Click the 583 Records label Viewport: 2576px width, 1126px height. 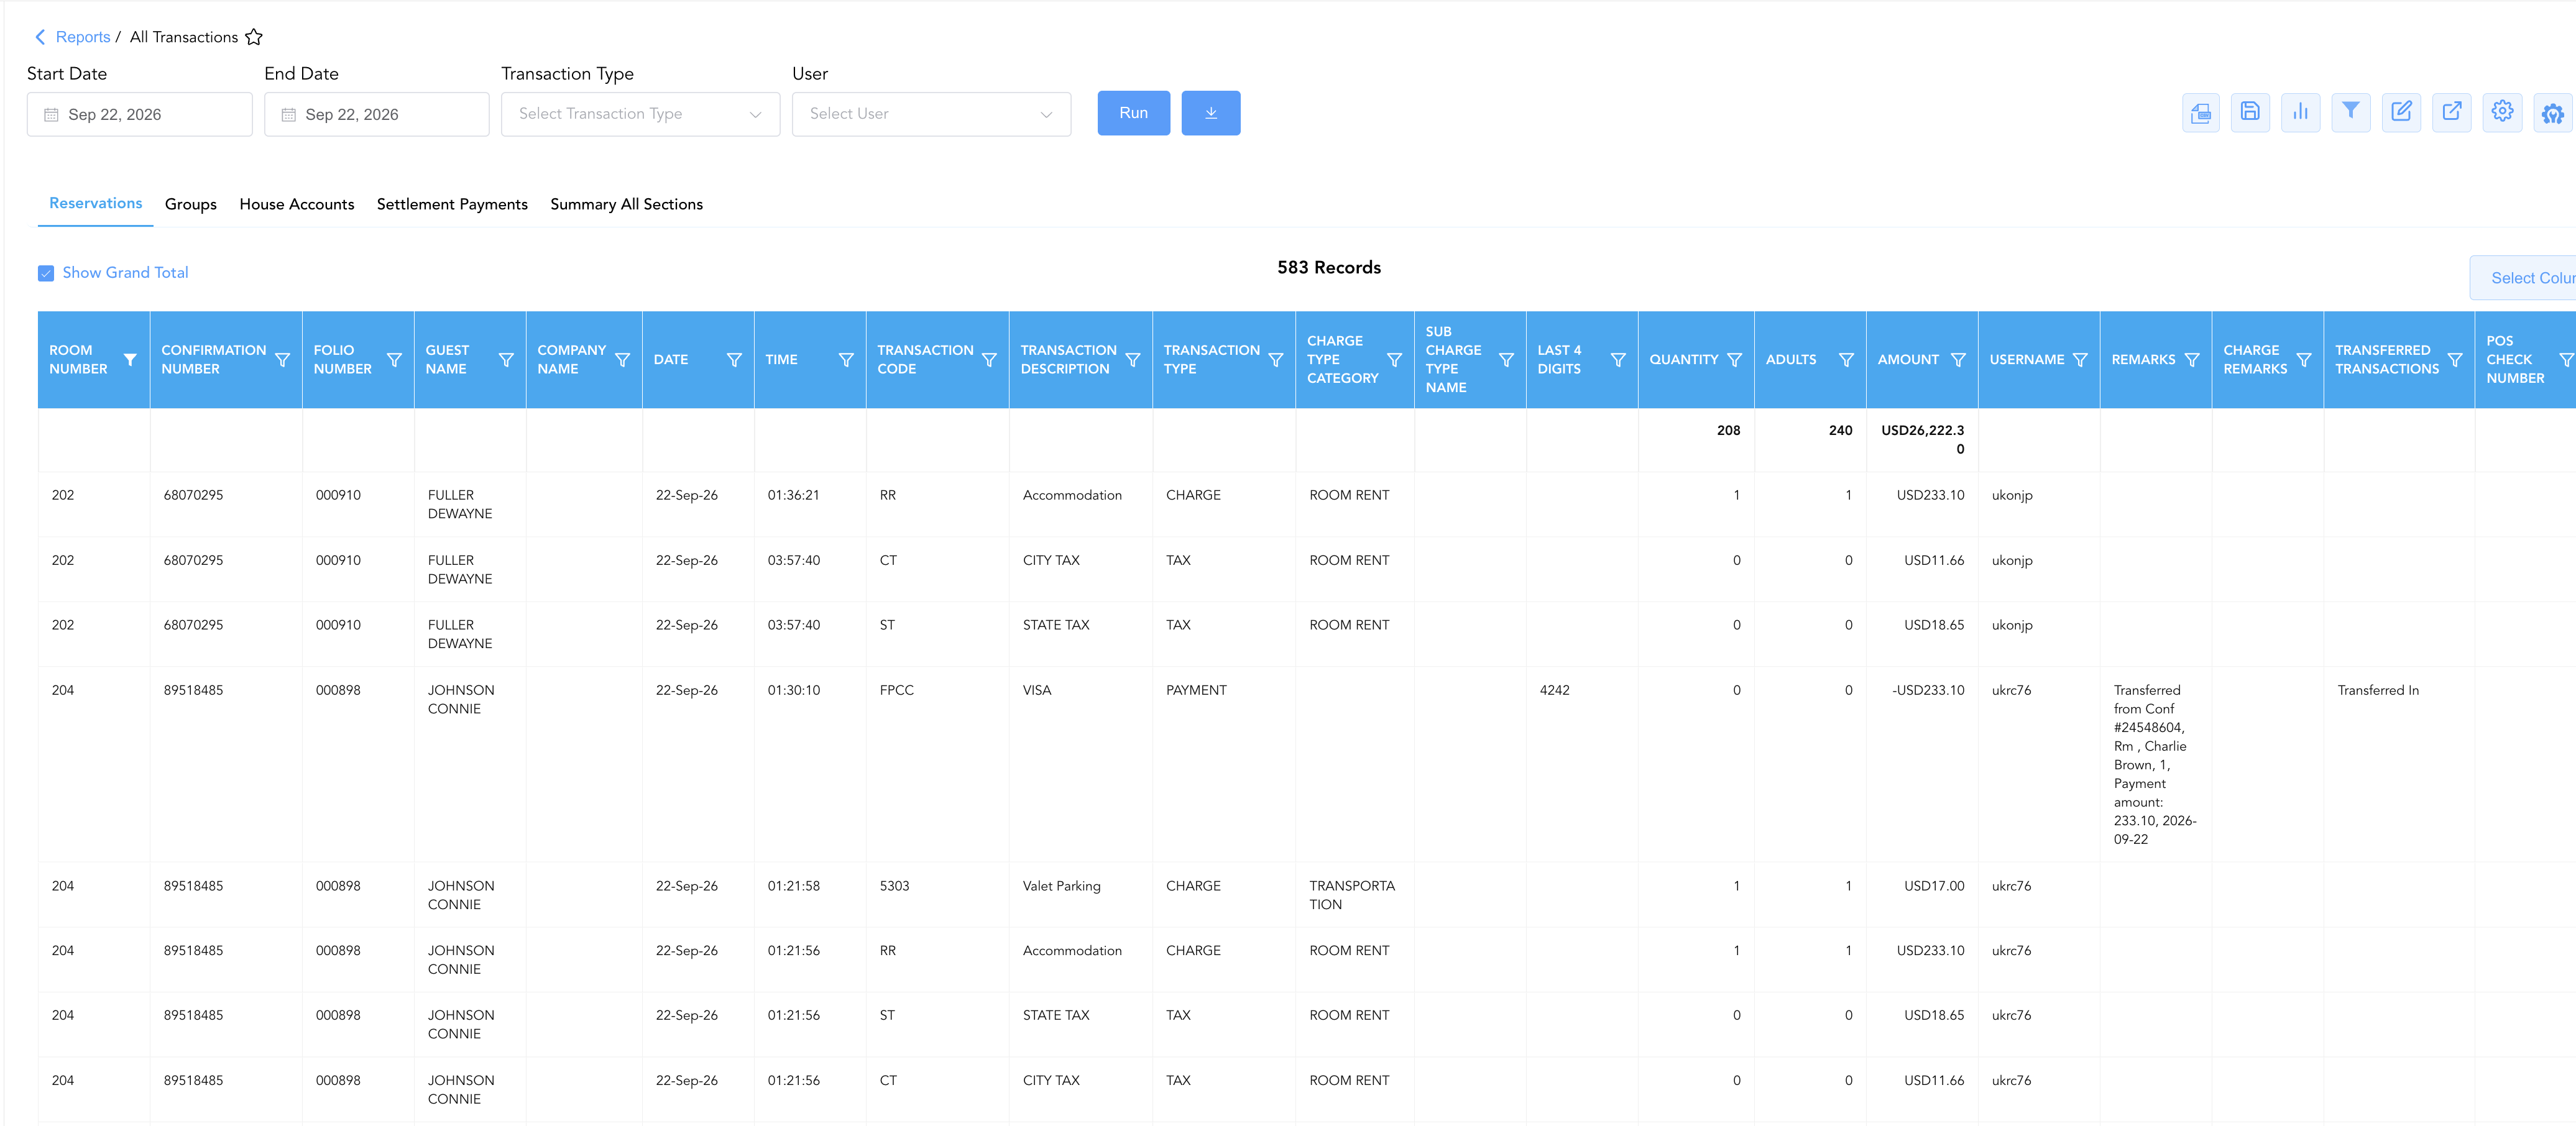(x=1328, y=268)
